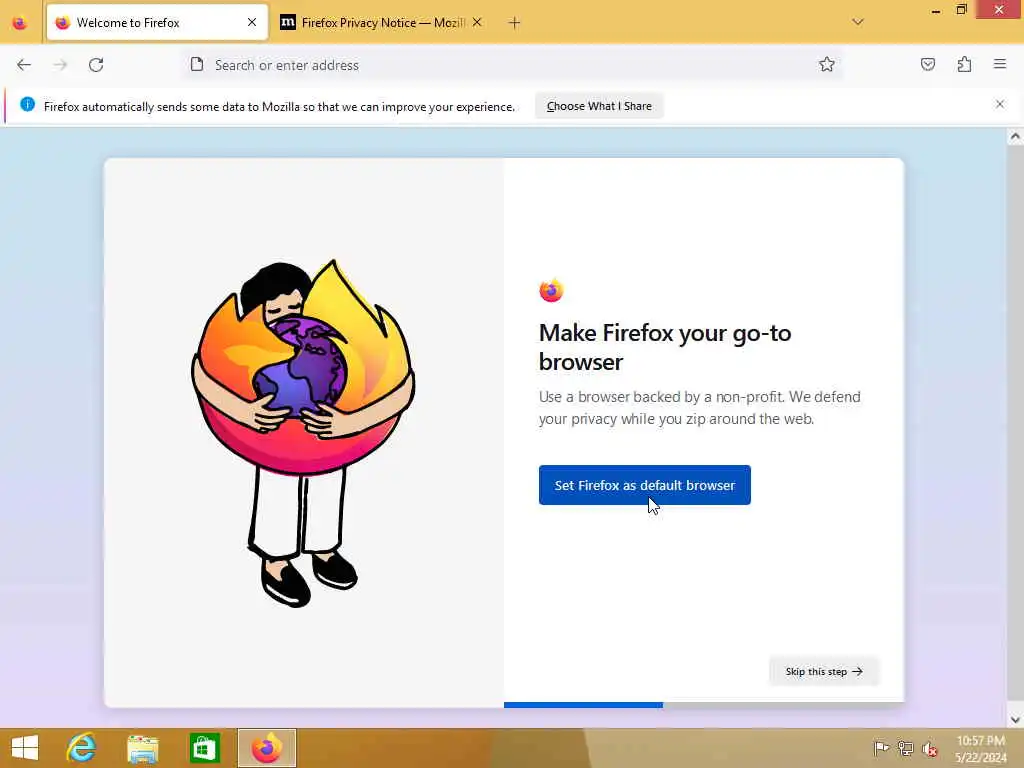Viewport: 1024px width, 768px height.
Task: Click the scrollbar up arrow
Action: tap(1015, 137)
